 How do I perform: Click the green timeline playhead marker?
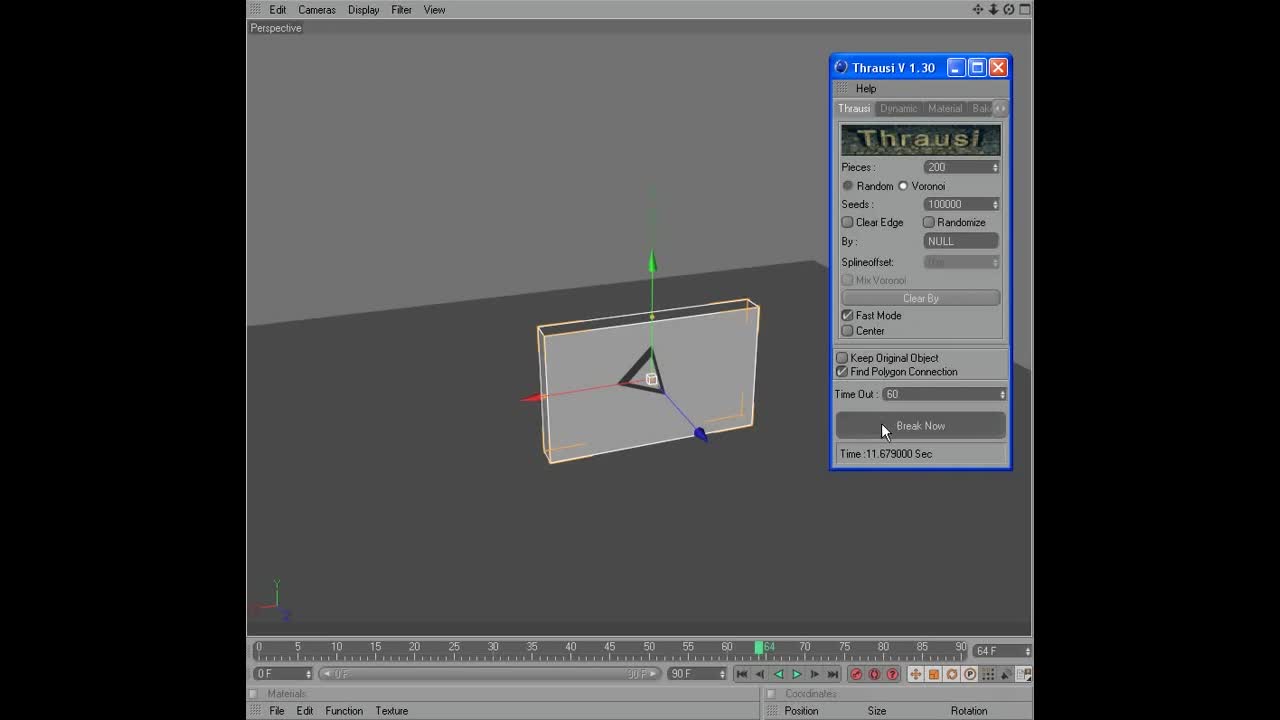(759, 648)
